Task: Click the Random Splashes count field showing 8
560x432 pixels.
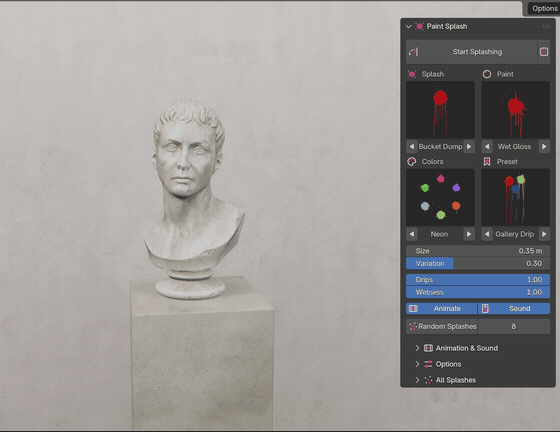Action: pyautogui.click(x=514, y=326)
